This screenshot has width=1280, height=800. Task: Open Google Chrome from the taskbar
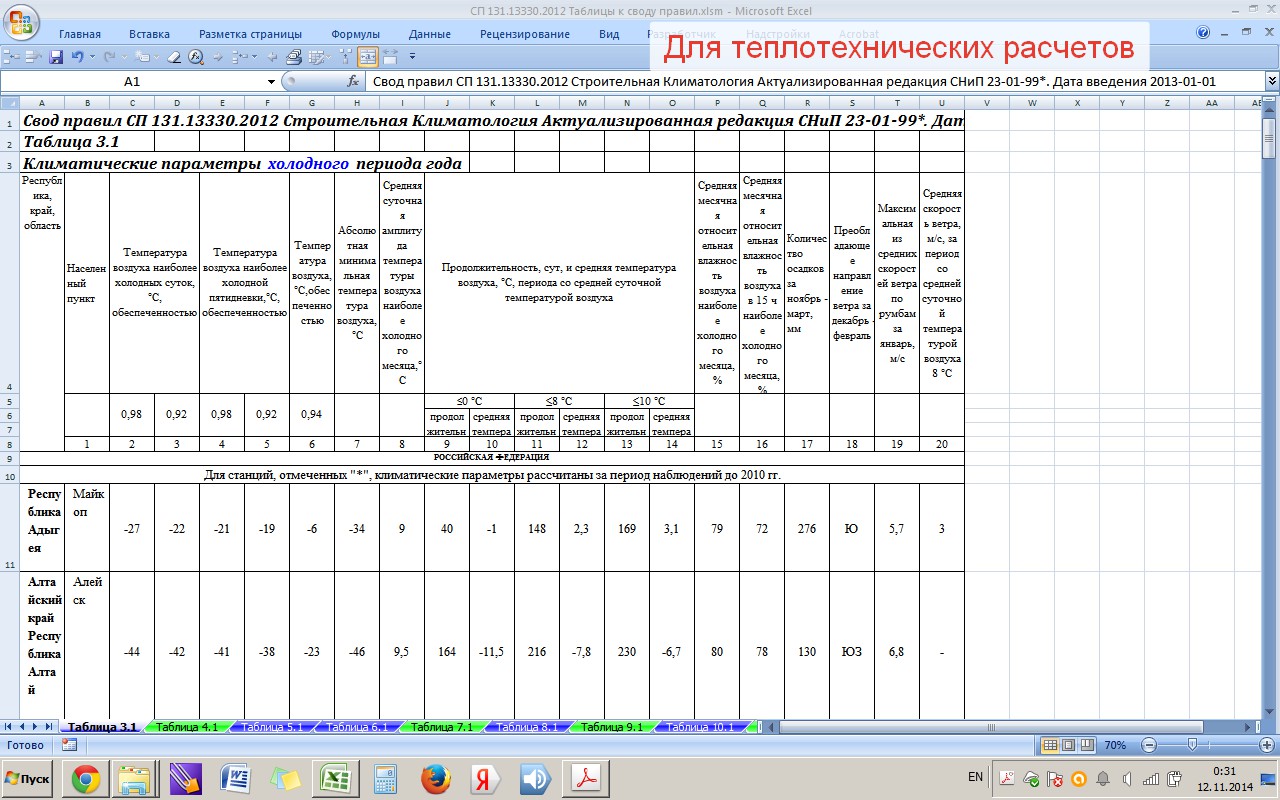coord(85,778)
